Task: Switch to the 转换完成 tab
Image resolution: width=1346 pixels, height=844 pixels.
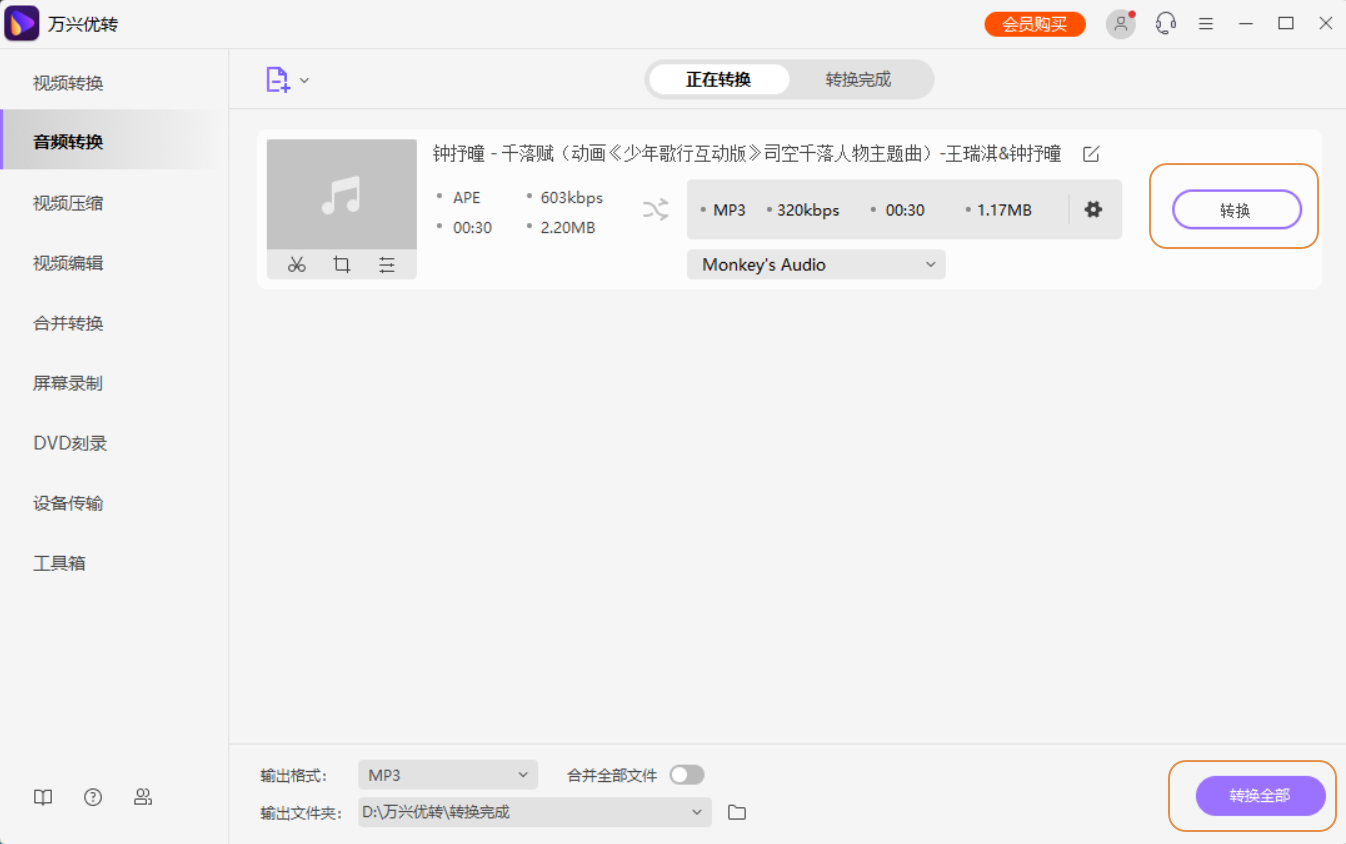Action: tap(858, 79)
